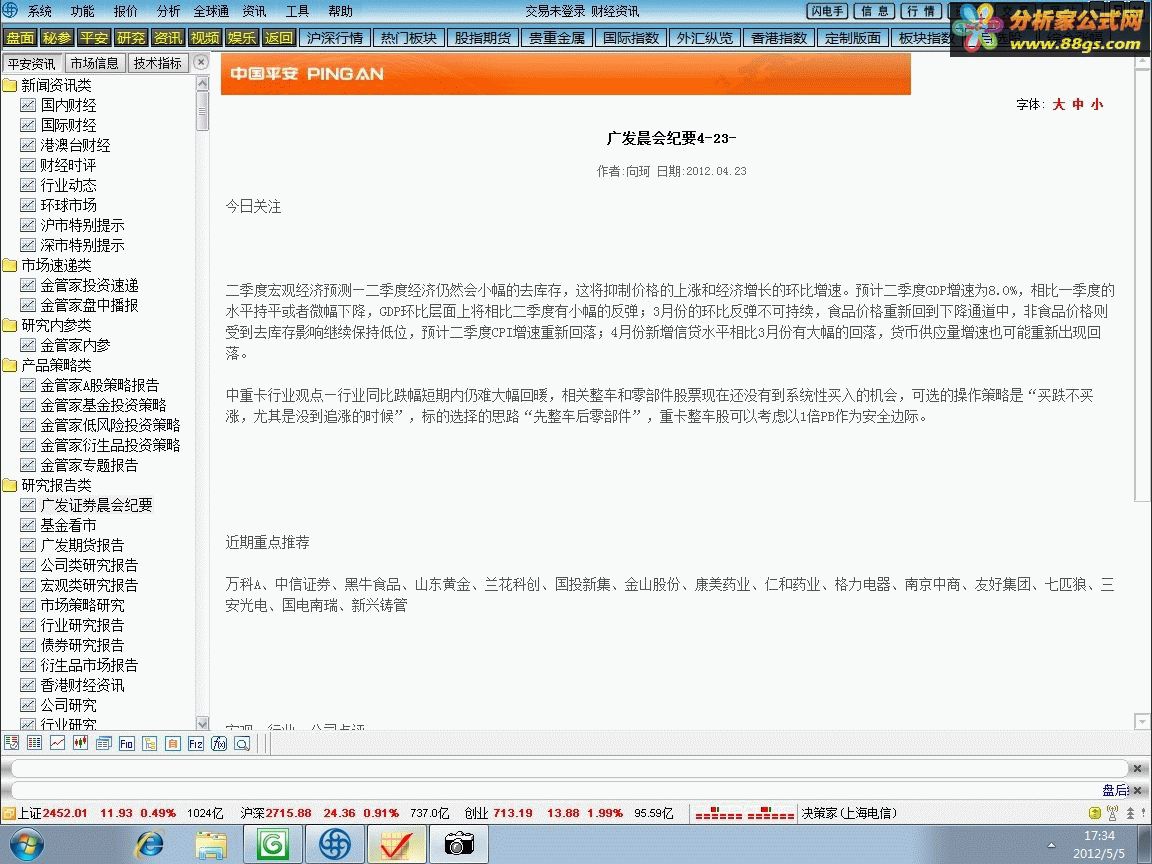Open the green G application on taskbar

tap(273, 845)
